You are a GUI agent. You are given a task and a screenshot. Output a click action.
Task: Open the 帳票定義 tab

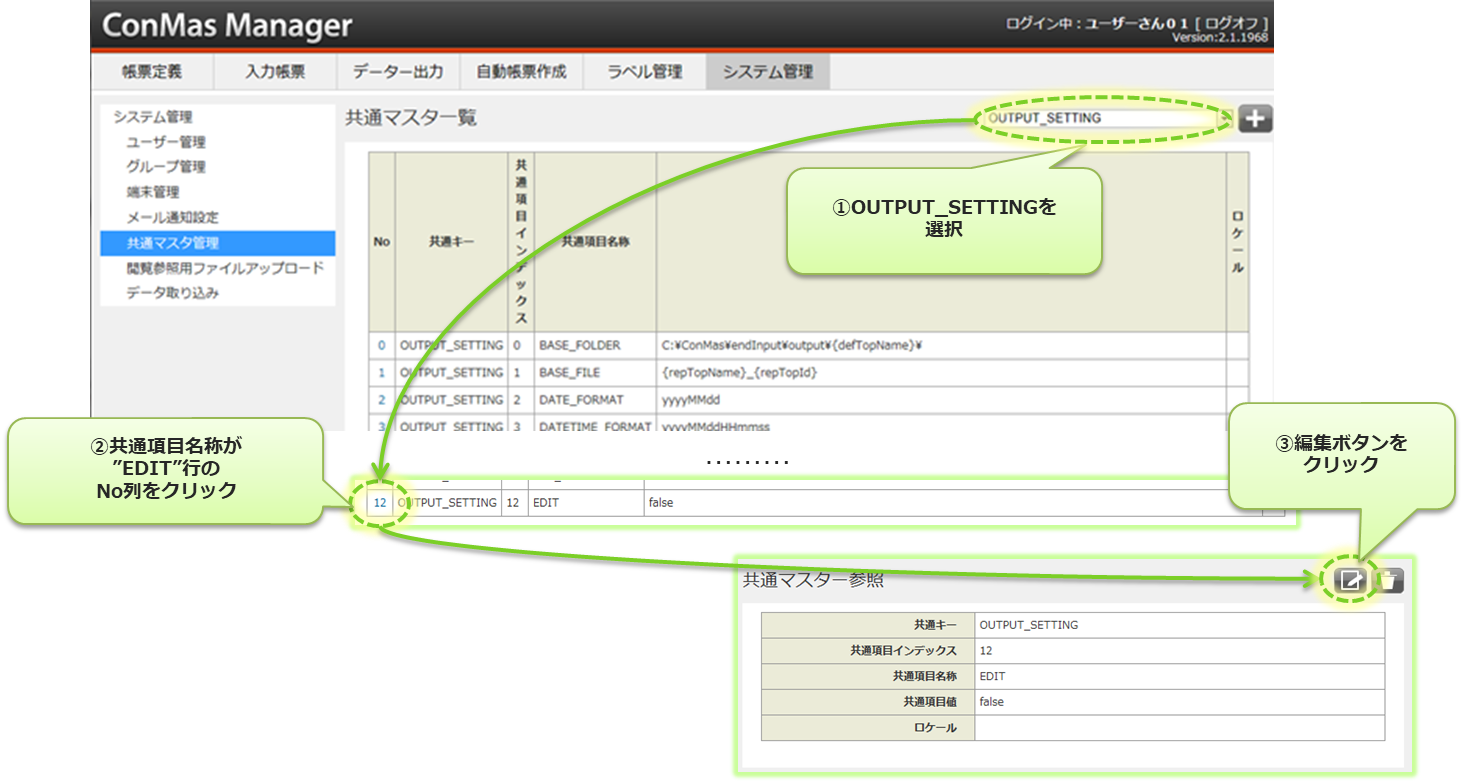tap(152, 72)
